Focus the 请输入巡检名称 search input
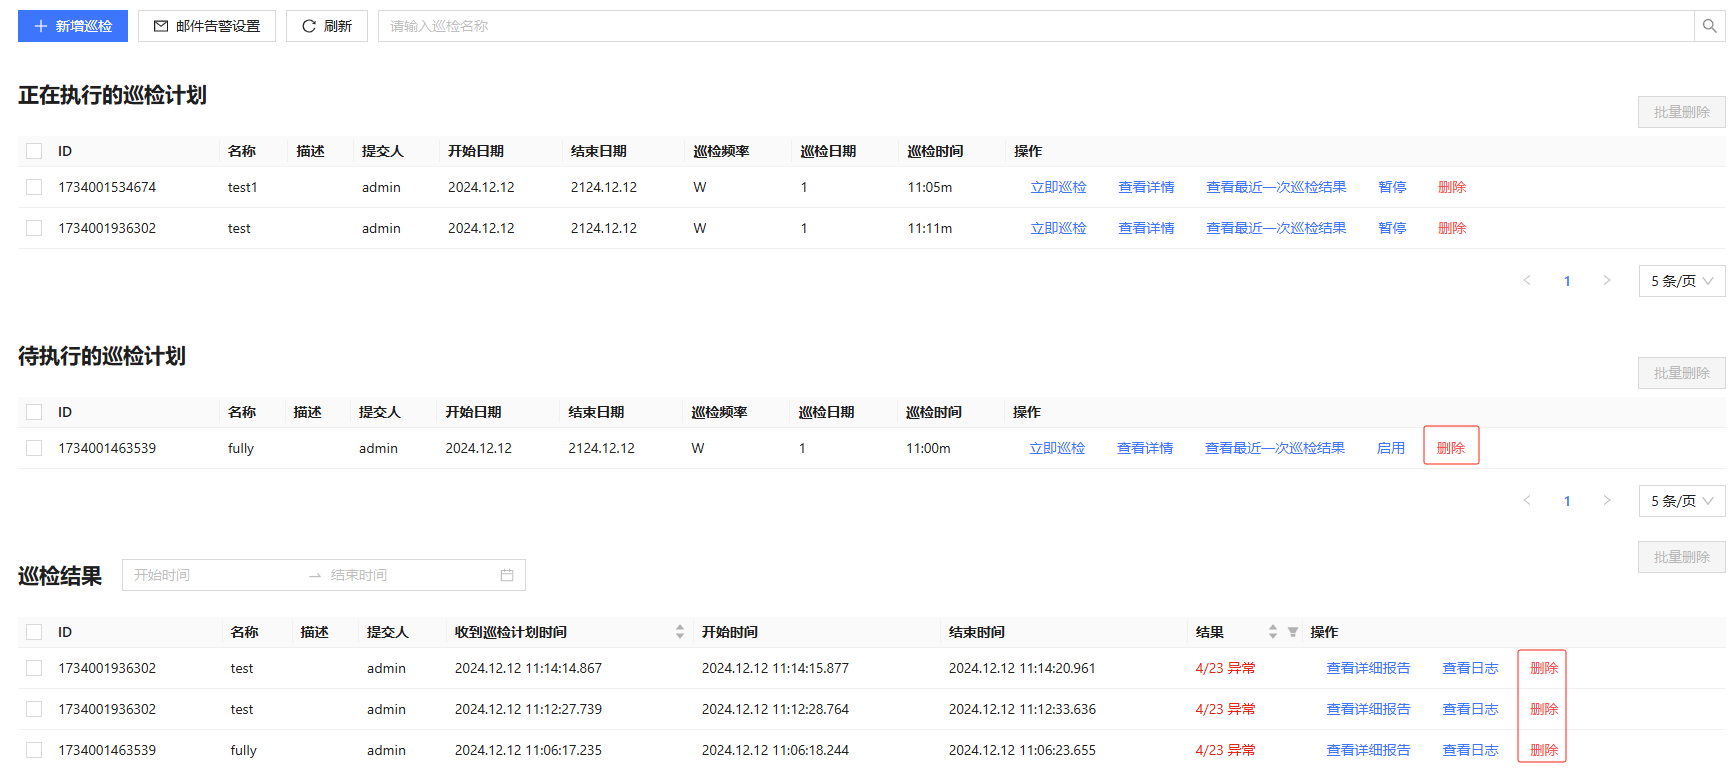Viewport: 1736px width, 768px height. click(1035, 26)
